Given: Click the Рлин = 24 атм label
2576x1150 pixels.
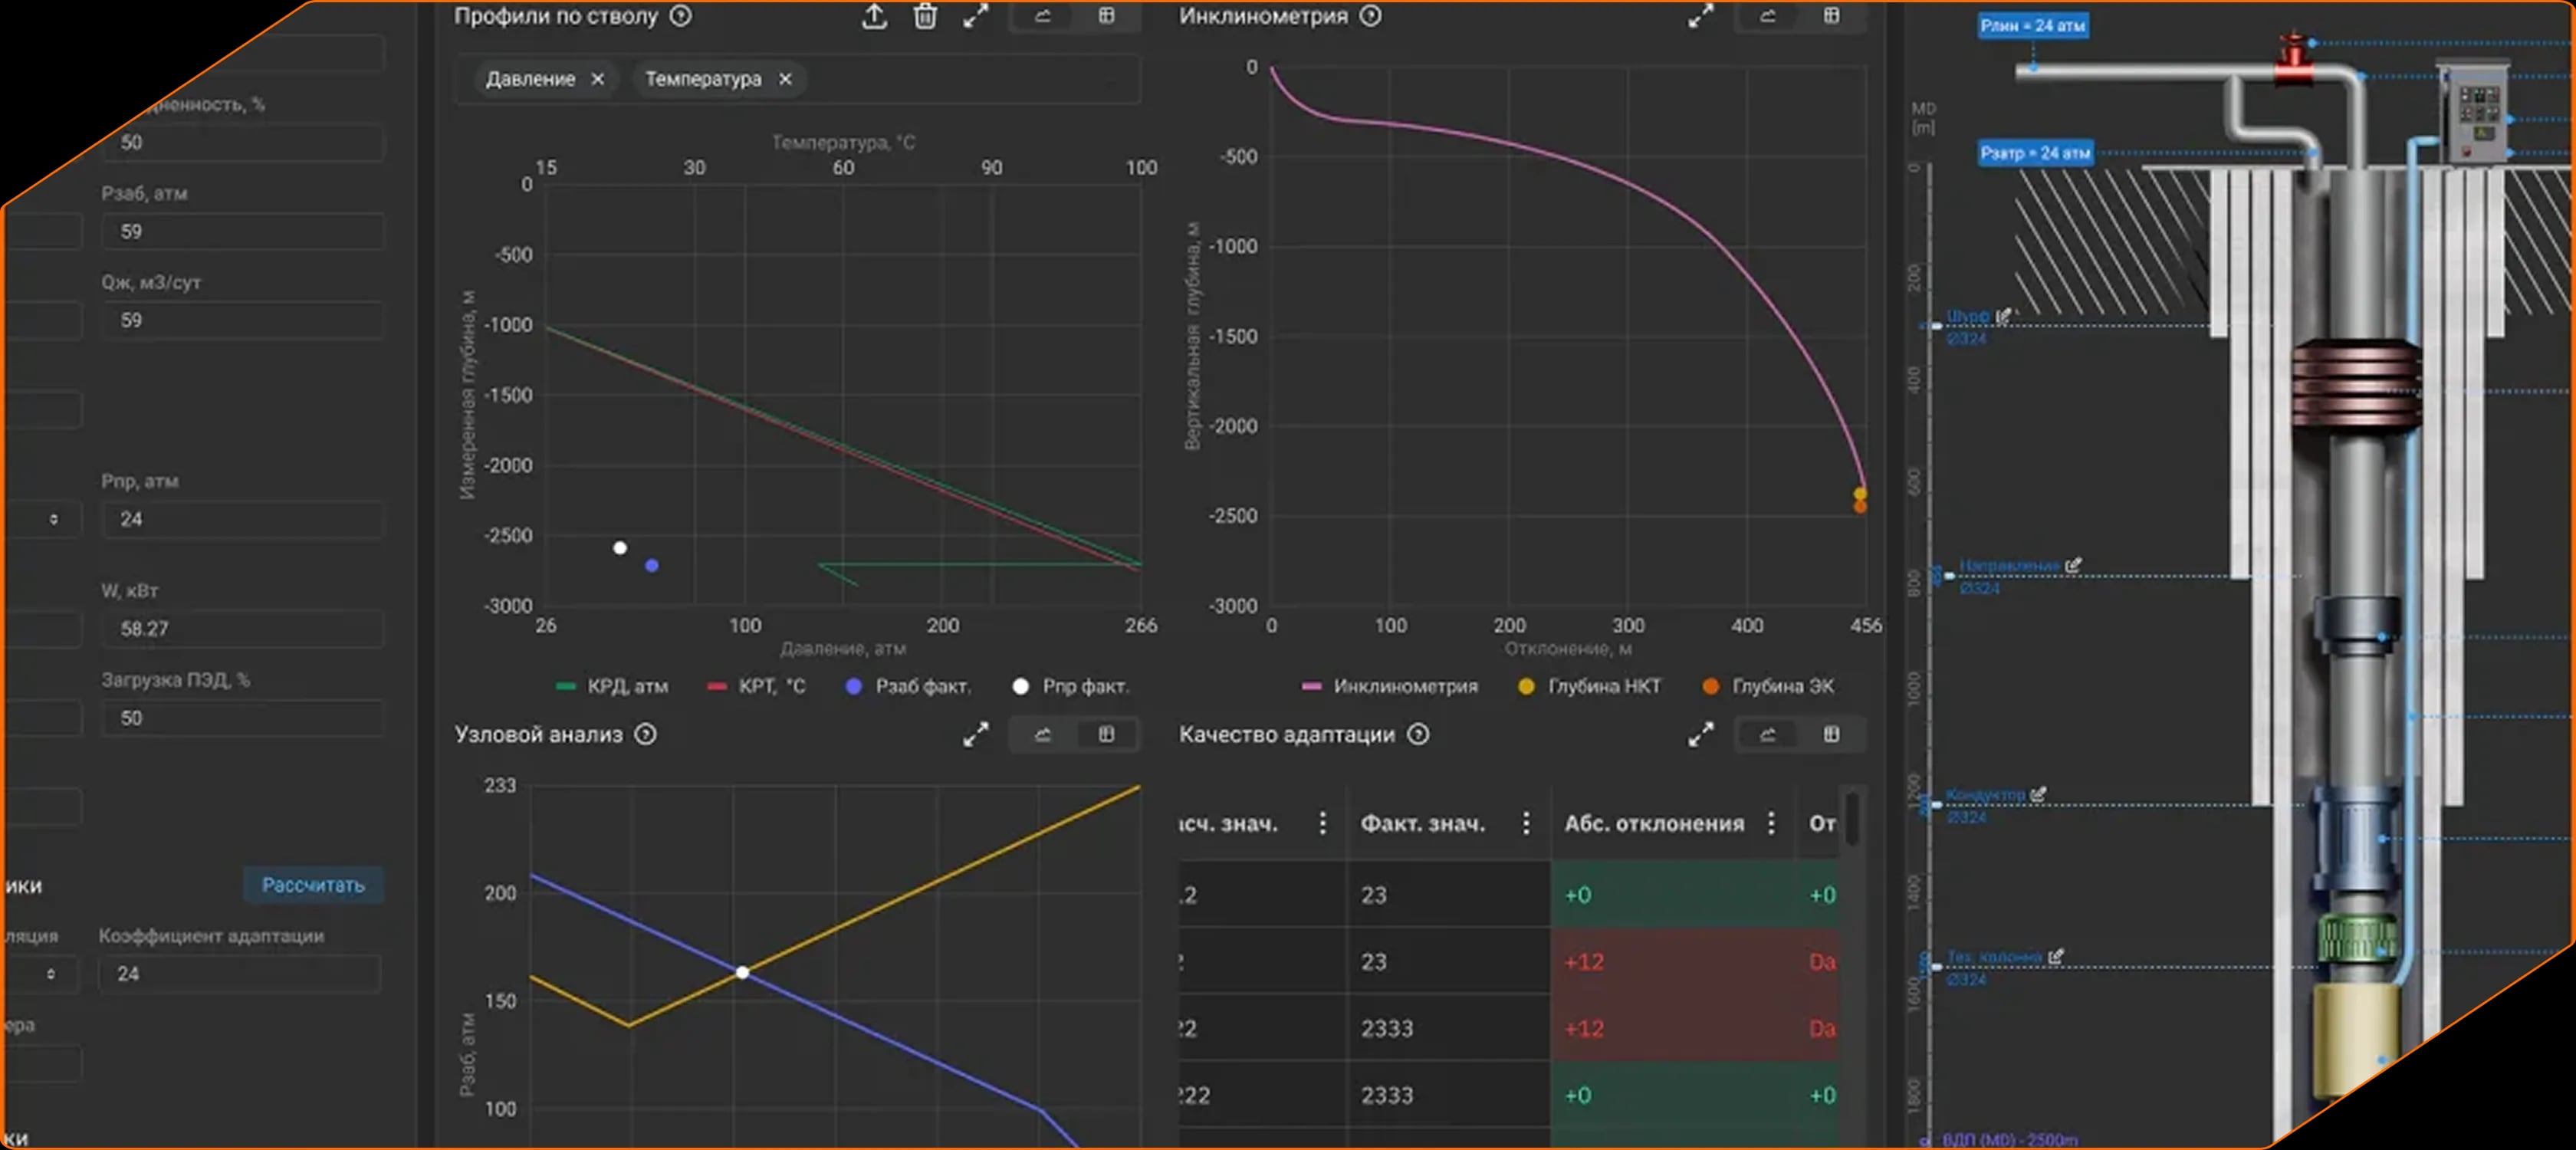Looking at the screenshot, I should [2033, 26].
